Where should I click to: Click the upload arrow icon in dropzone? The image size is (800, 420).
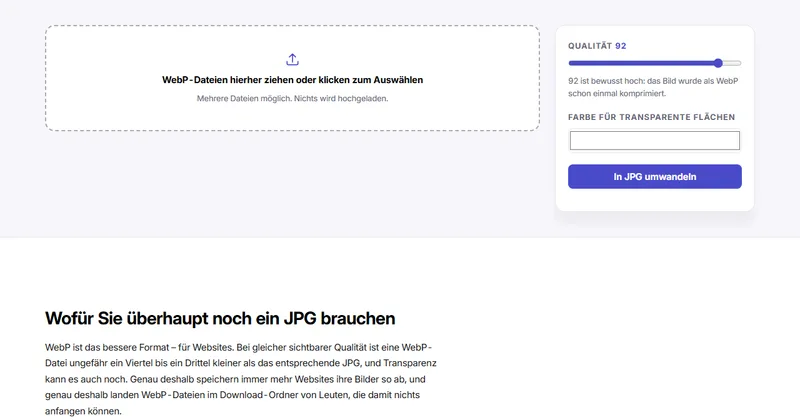[x=292, y=60]
